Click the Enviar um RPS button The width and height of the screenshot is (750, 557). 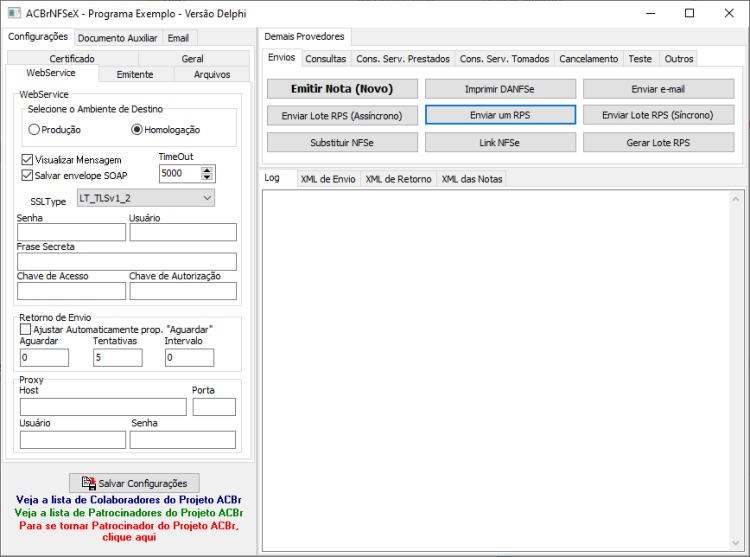pyautogui.click(x=500, y=115)
